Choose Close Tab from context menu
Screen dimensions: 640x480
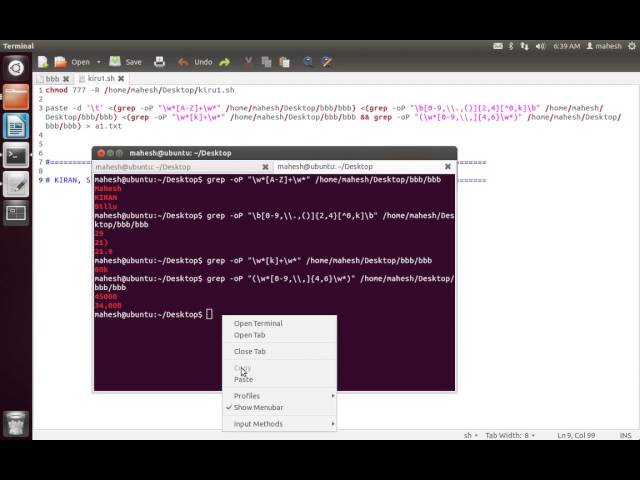tap(279, 351)
